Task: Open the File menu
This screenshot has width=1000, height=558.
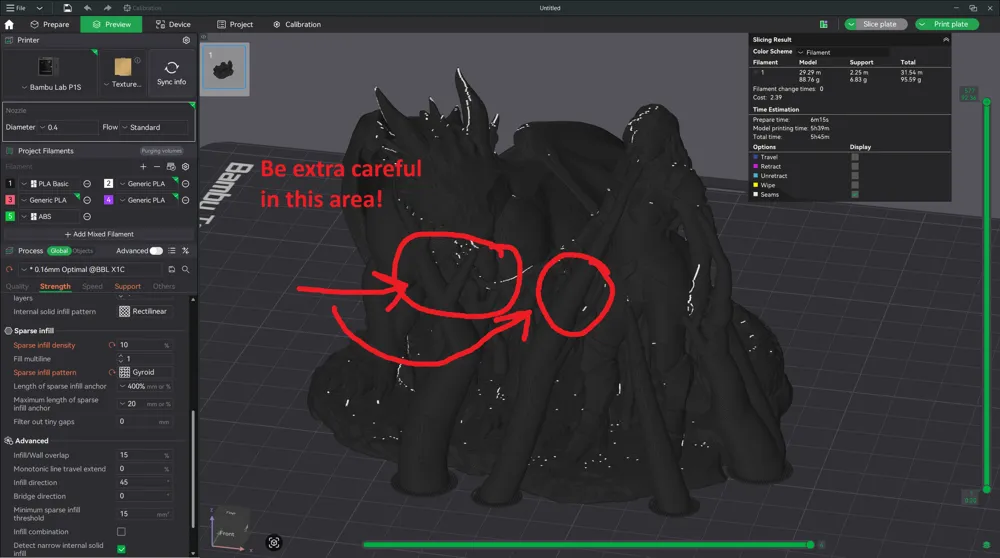Action: click(x=16, y=8)
